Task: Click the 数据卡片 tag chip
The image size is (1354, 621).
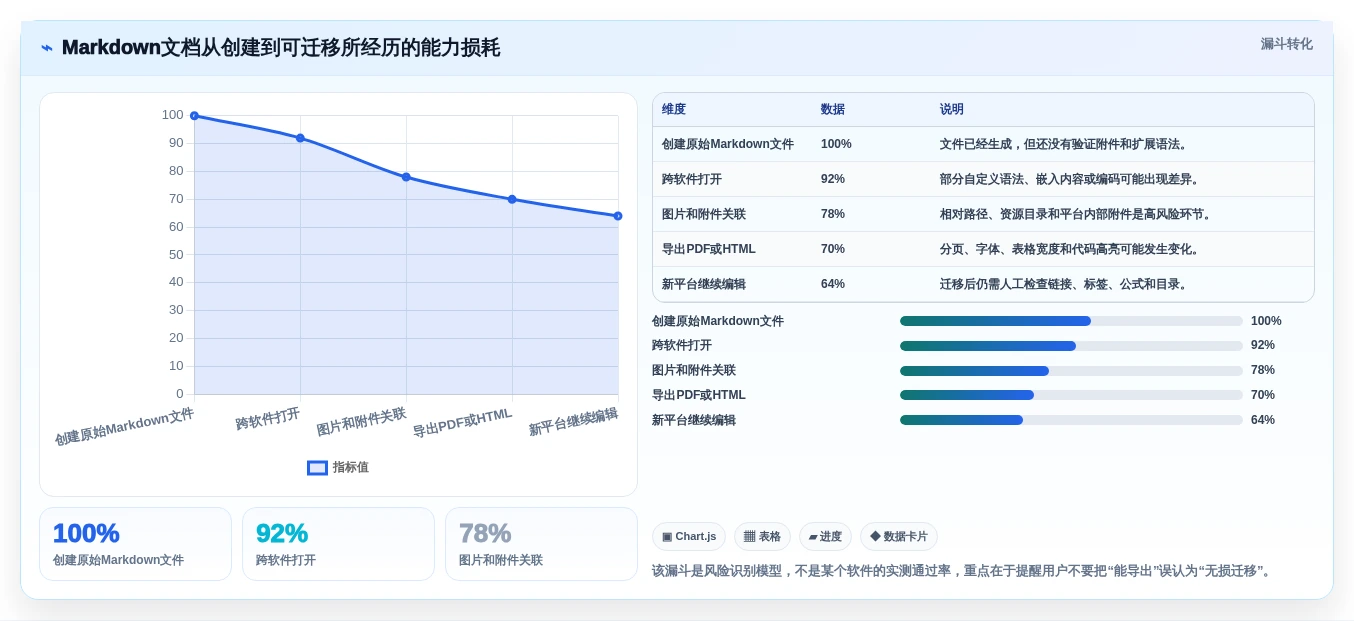Action: [x=899, y=537]
